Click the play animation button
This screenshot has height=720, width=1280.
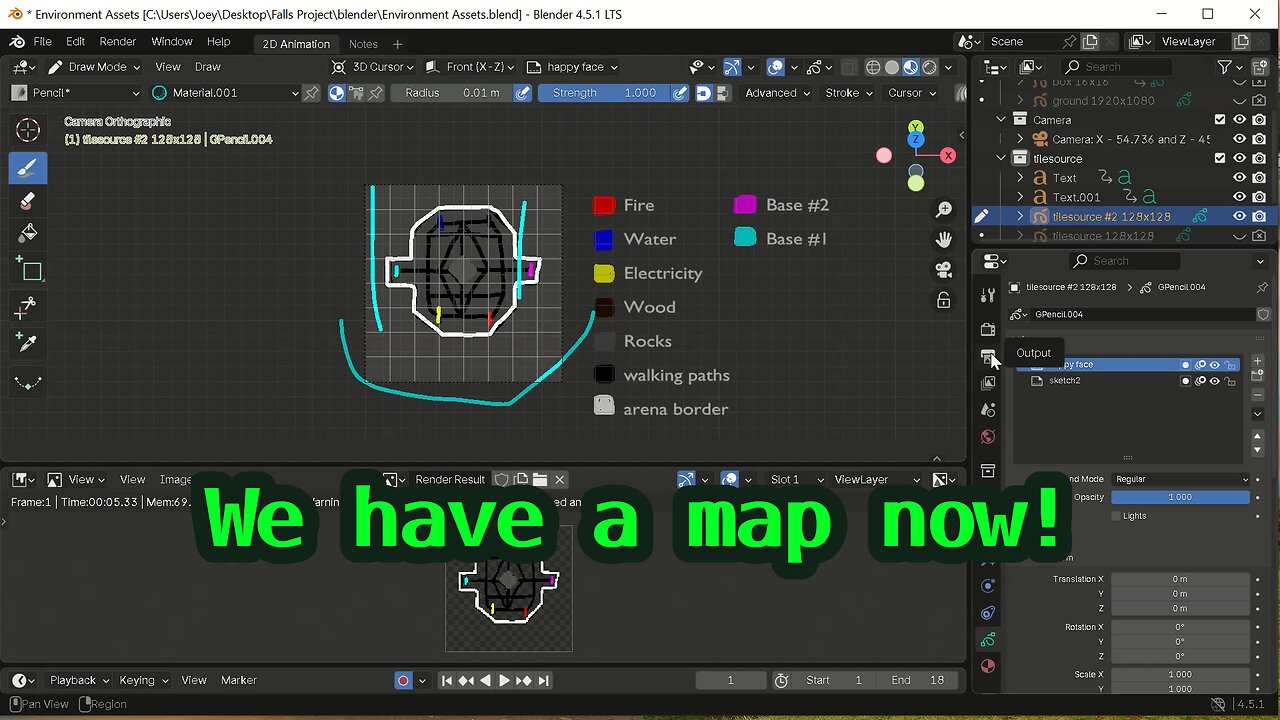pos(504,680)
